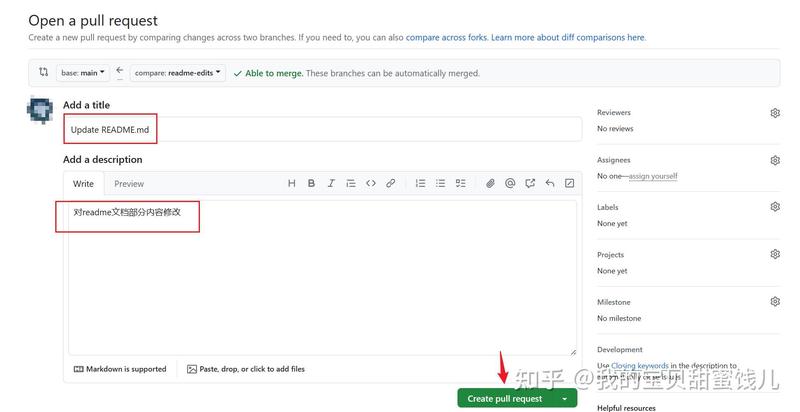Open slash commands icon in toolbar
This screenshot has width=800, height=412.
pyautogui.click(x=570, y=183)
